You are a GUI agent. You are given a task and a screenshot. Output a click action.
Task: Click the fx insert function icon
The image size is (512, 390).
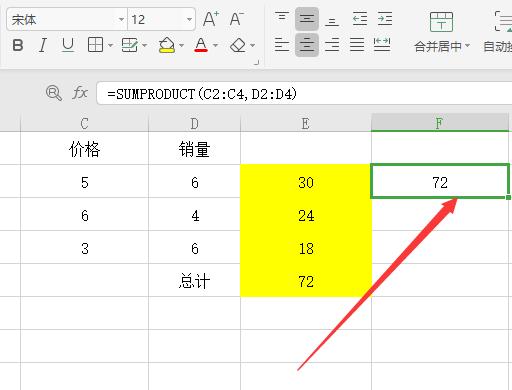coord(80,92)
